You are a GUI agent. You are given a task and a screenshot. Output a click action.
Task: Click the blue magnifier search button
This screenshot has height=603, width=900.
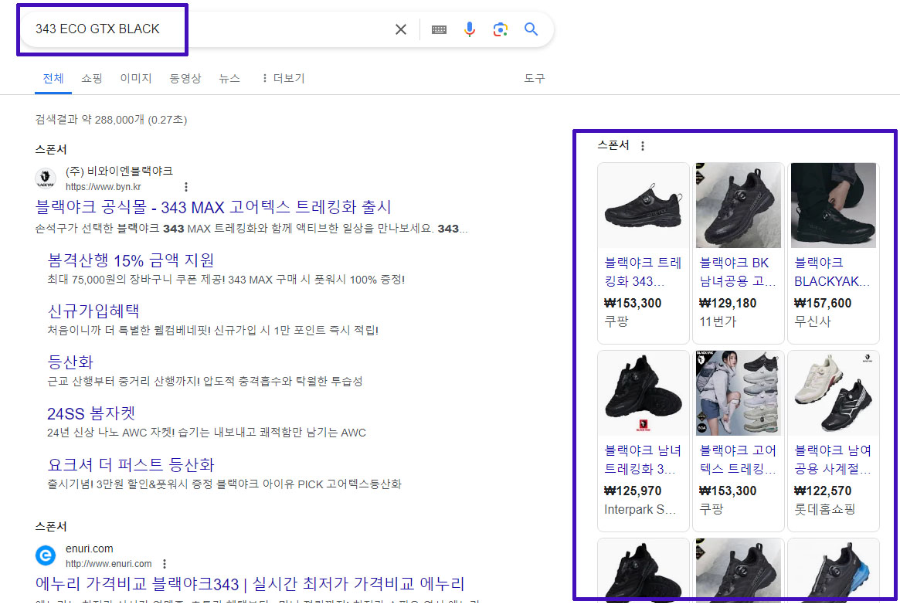click(531, 29)
